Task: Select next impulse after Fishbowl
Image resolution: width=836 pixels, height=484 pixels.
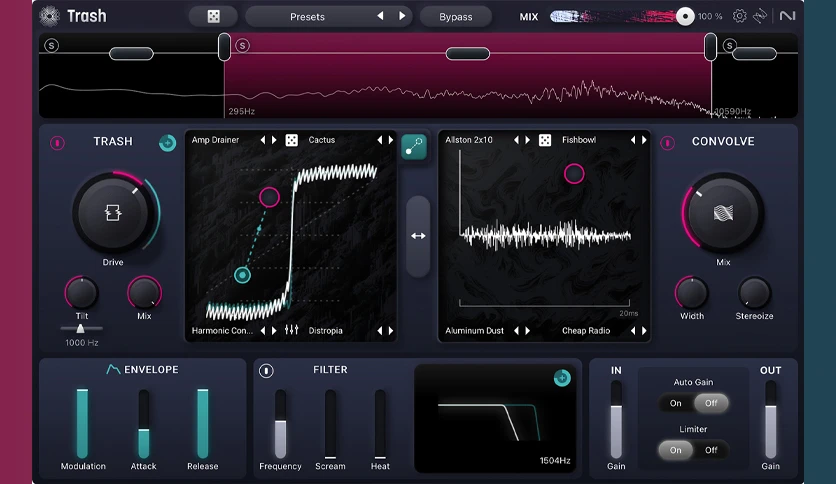Action: click(645, 140)
